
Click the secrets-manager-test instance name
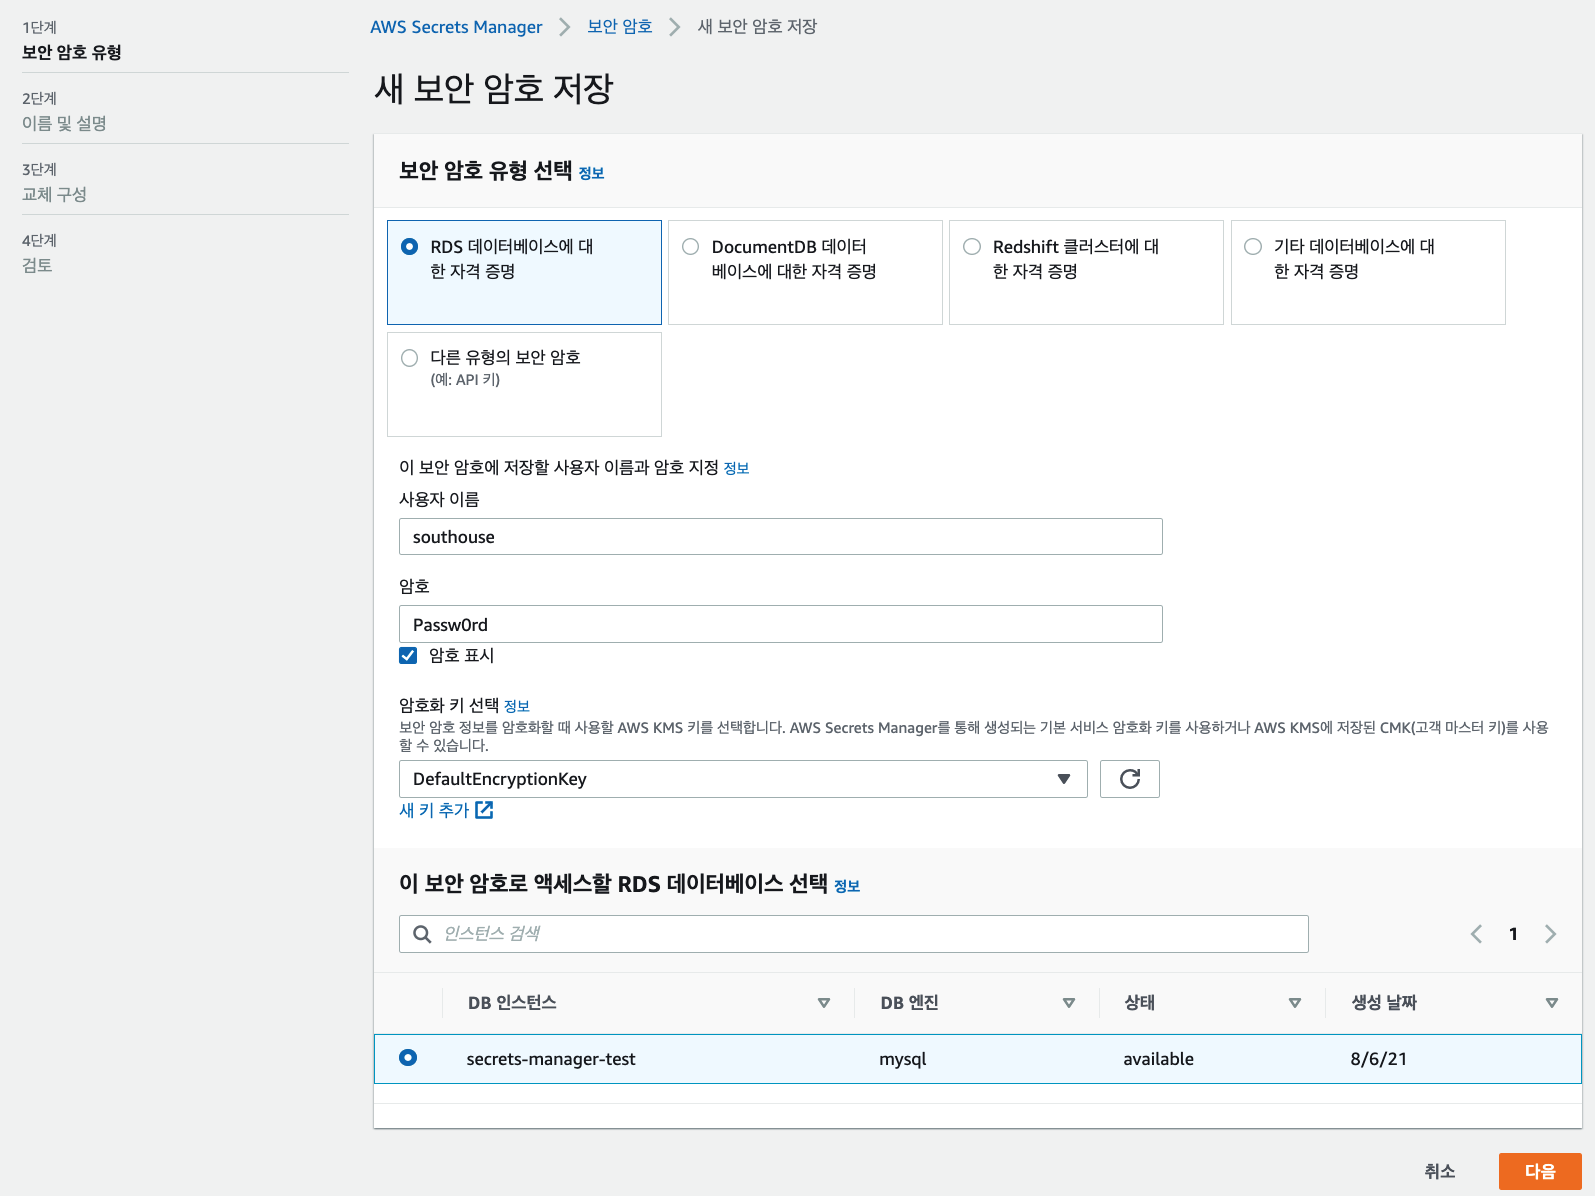tap(551, 1059)
